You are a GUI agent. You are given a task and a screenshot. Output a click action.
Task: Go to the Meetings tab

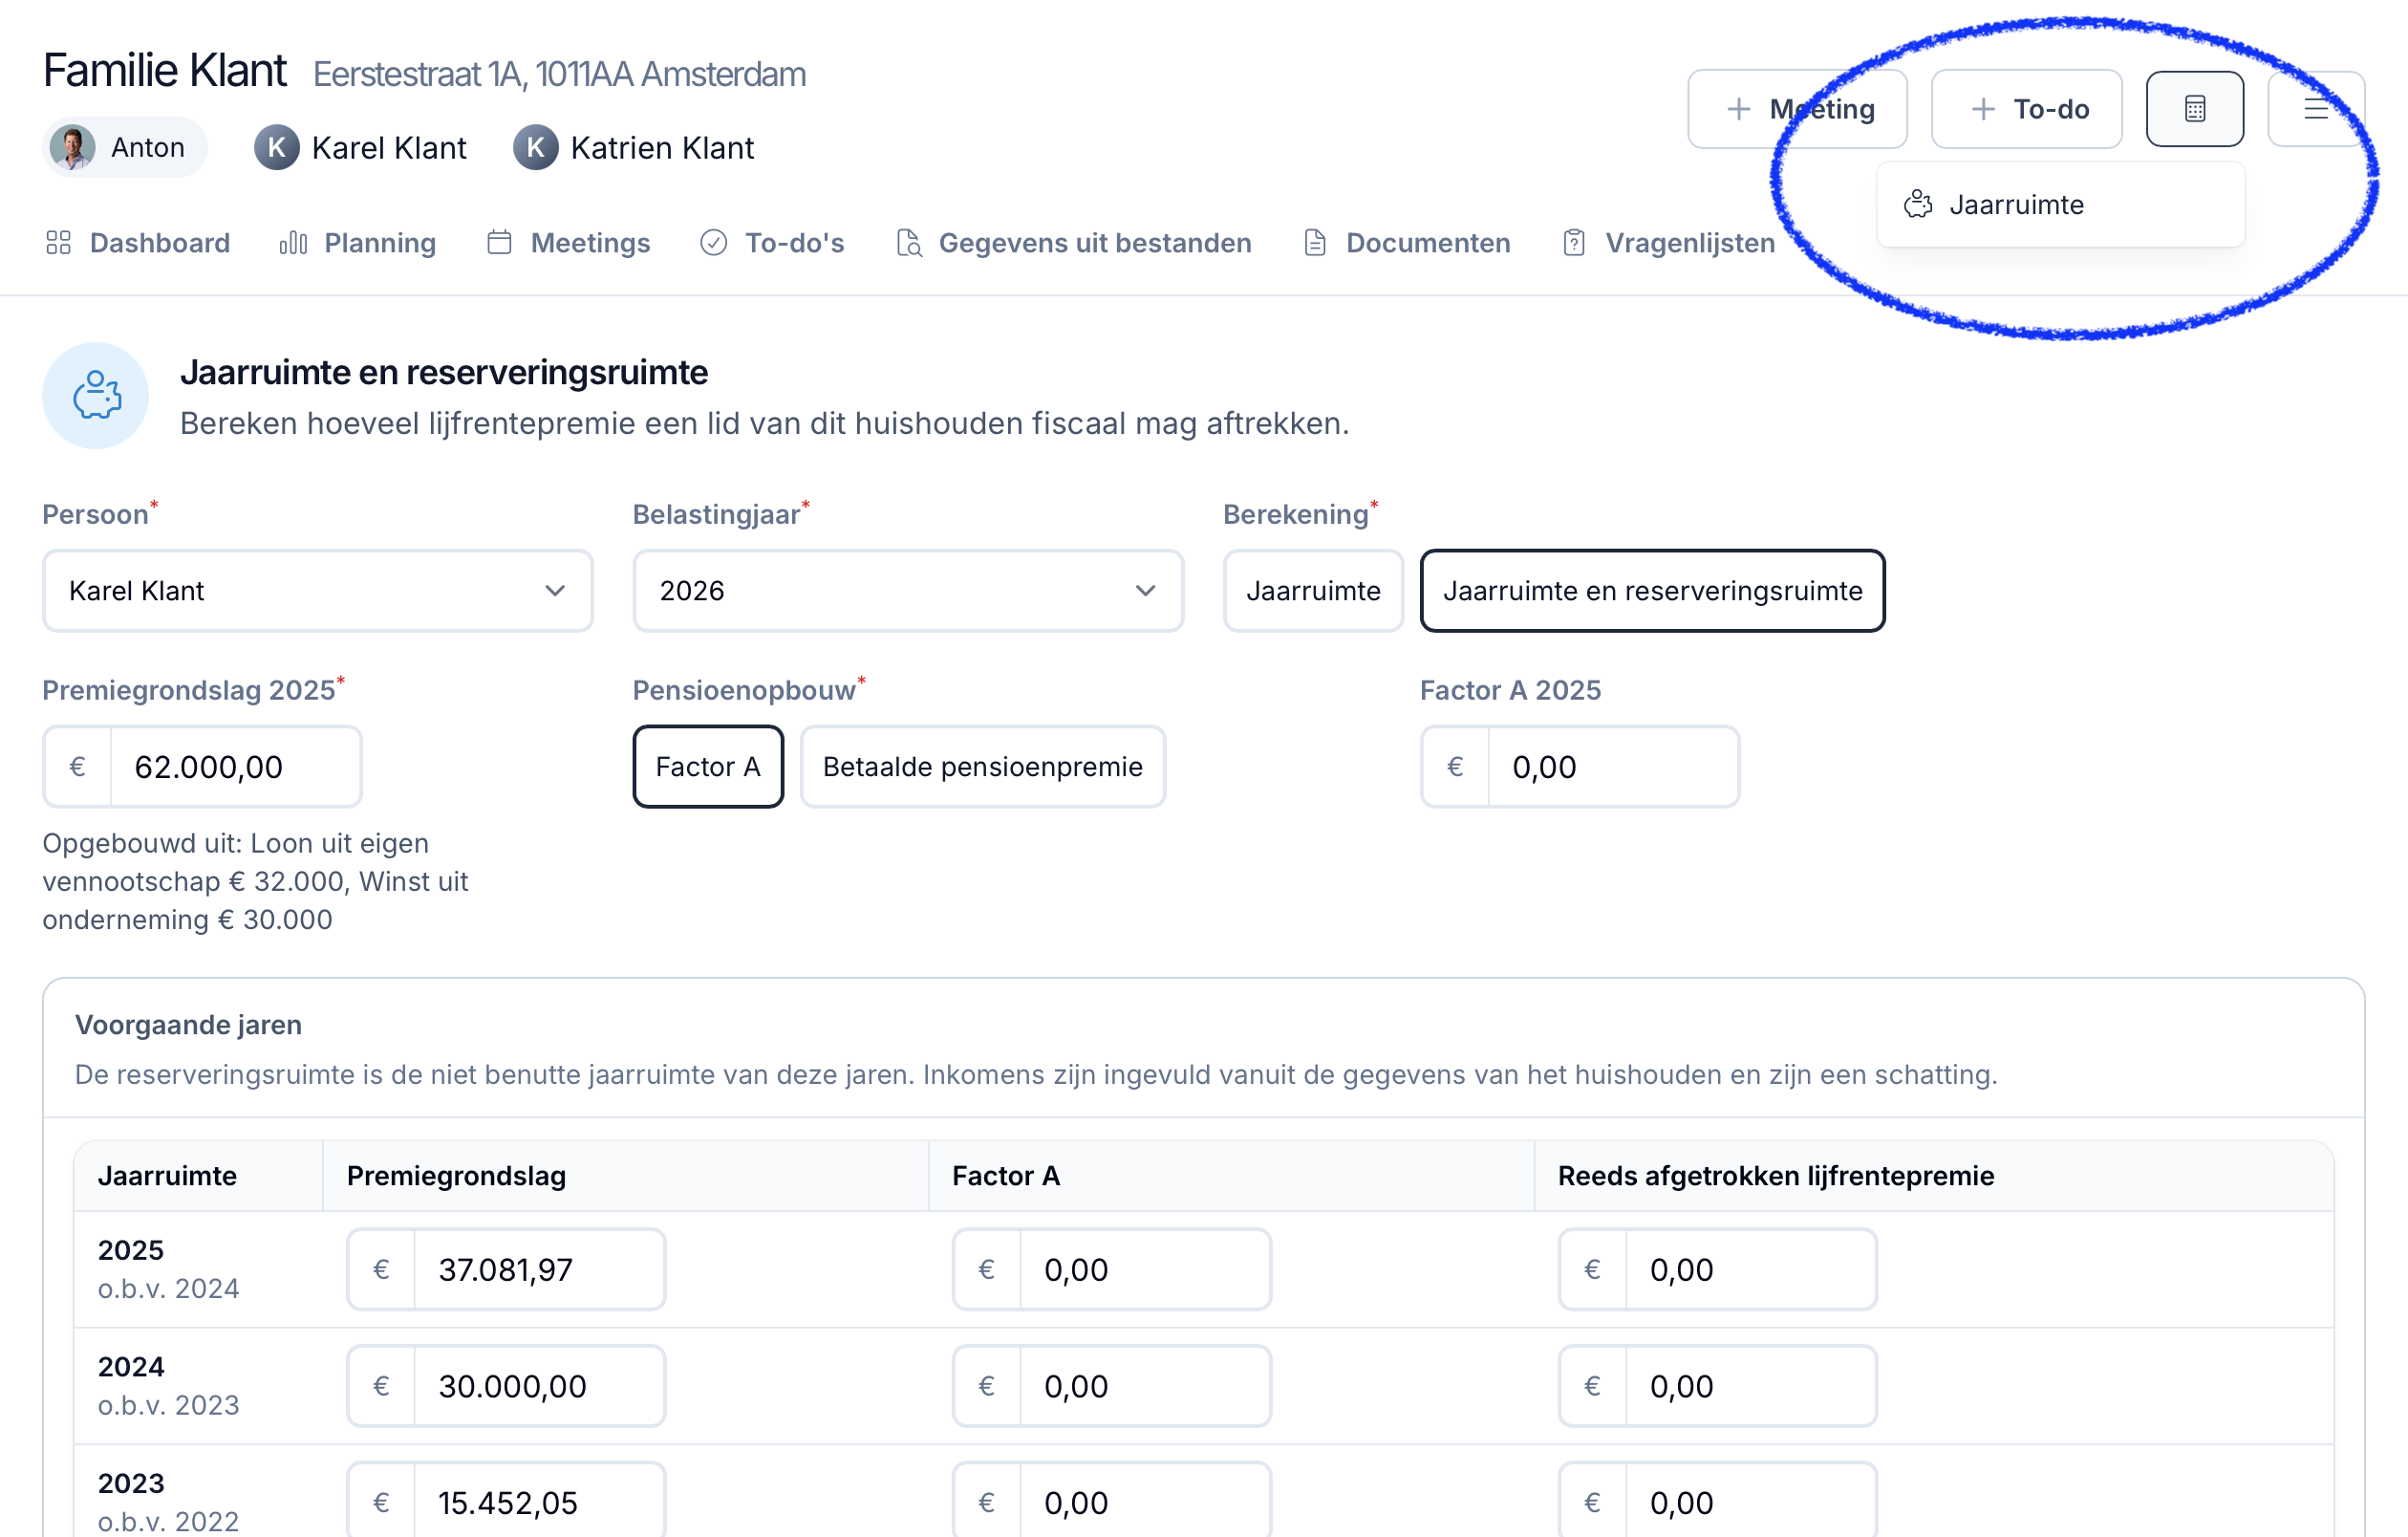[x=568, y=243]
